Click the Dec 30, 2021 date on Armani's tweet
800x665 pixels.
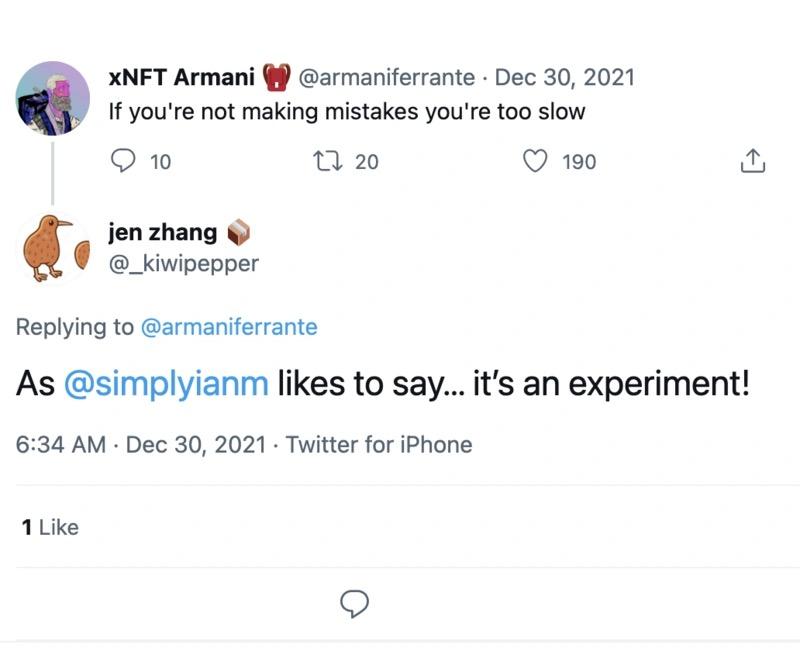pyautogui.click(x=565, y=77)
